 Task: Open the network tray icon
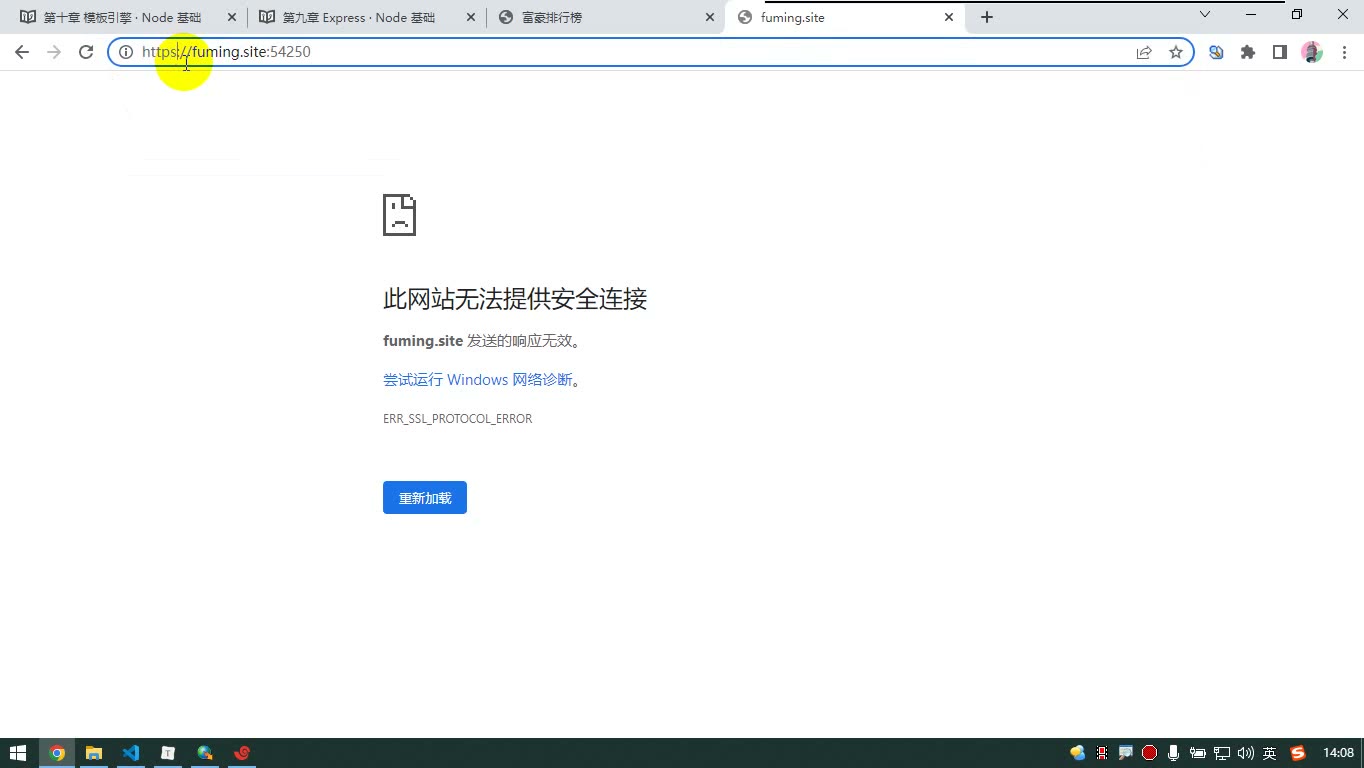(x=1221, y=753)
